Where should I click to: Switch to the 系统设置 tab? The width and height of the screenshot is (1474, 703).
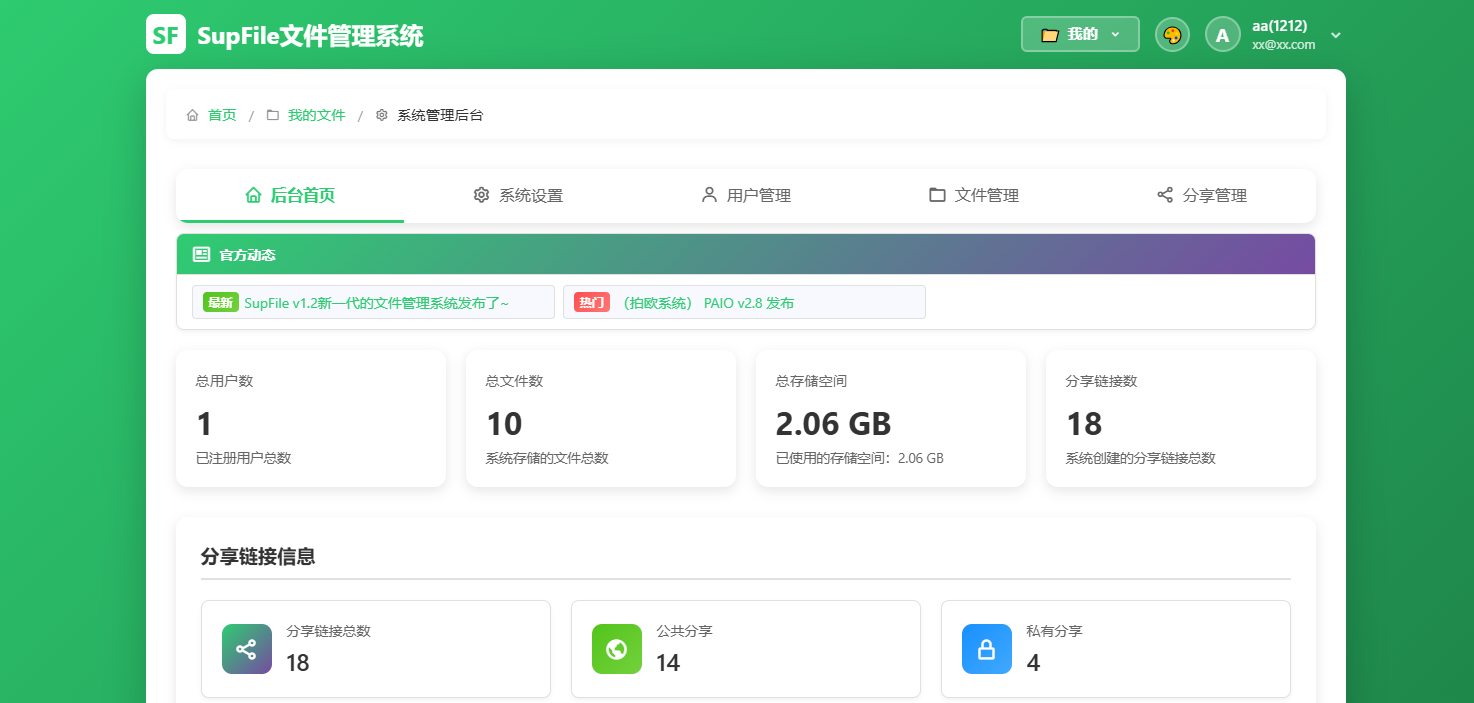coord(518,196)
